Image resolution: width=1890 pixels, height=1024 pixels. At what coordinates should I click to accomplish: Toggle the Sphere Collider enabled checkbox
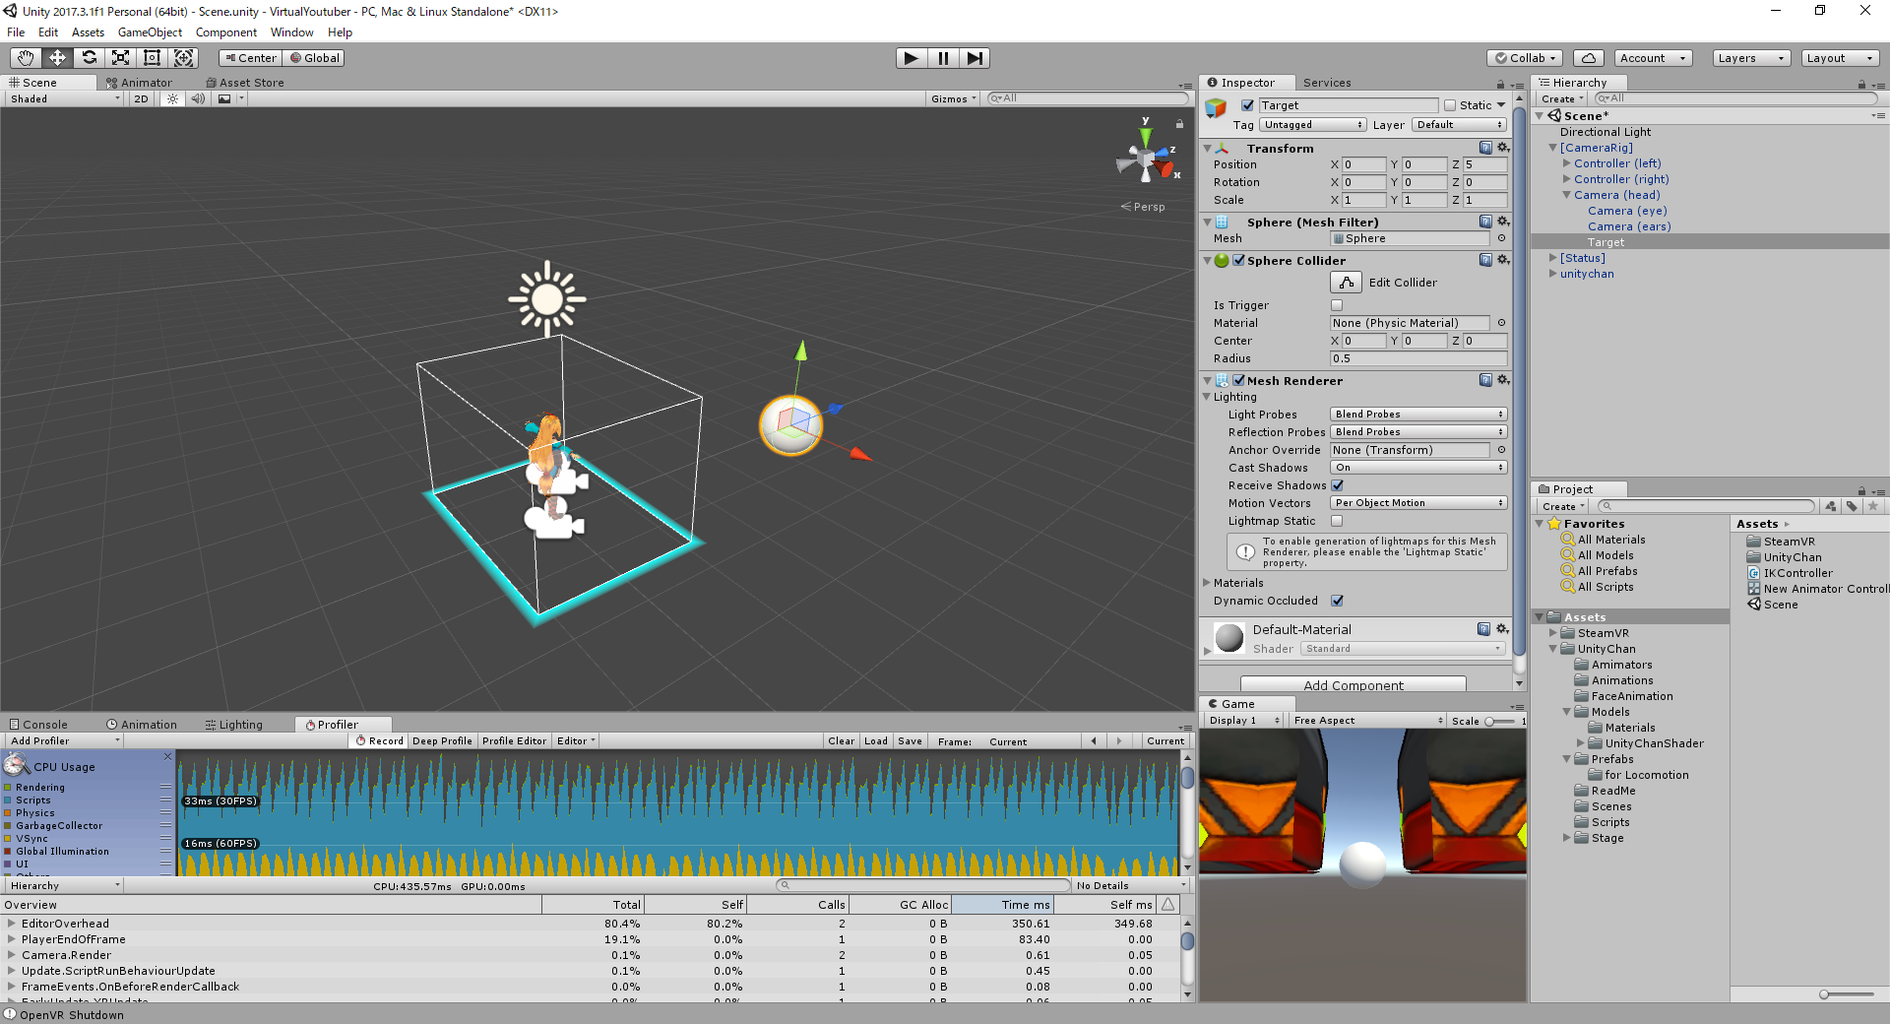(x=1239, y=261)
